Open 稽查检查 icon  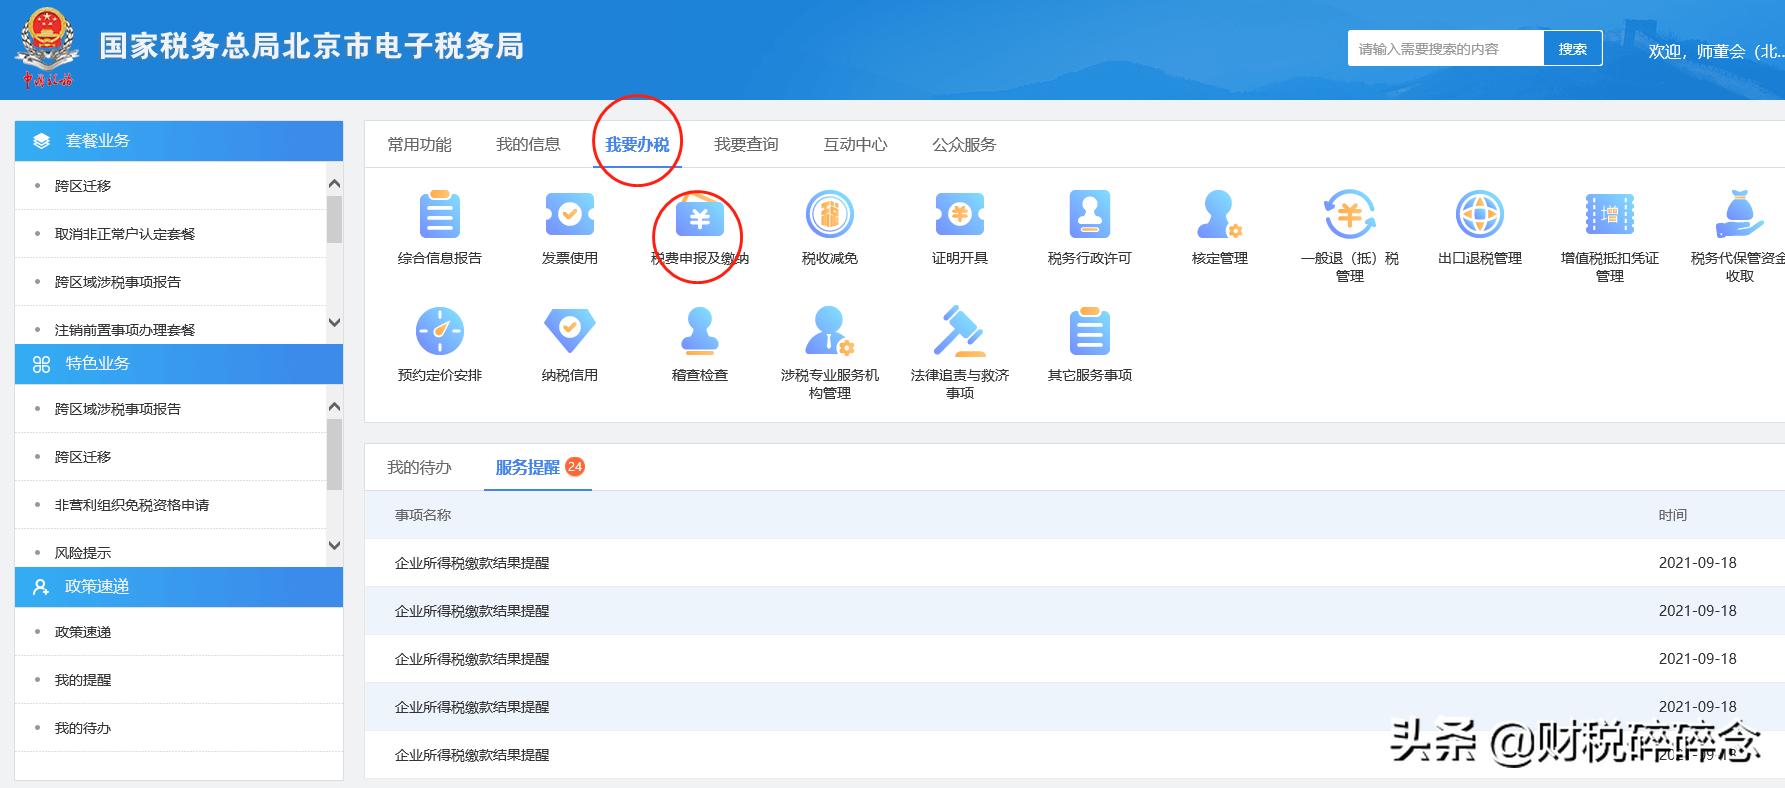(x=699, y=331)
